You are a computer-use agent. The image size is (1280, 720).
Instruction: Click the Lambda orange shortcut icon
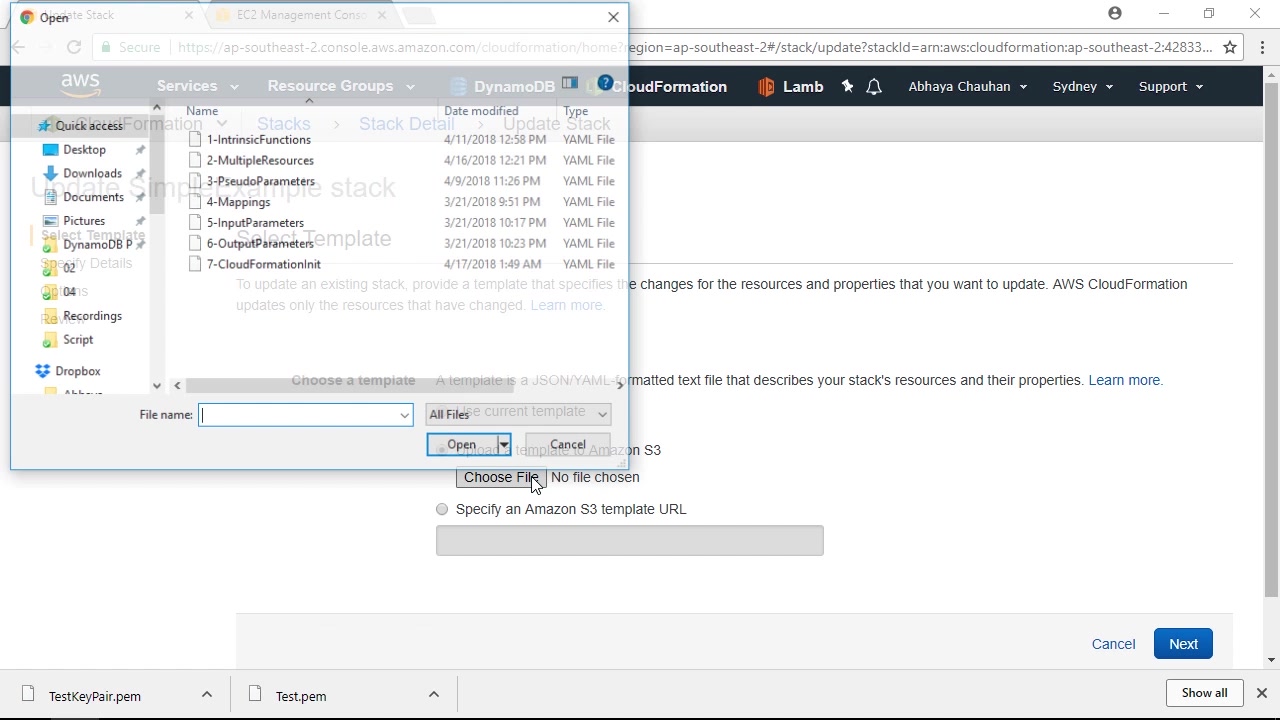point(766,87)
